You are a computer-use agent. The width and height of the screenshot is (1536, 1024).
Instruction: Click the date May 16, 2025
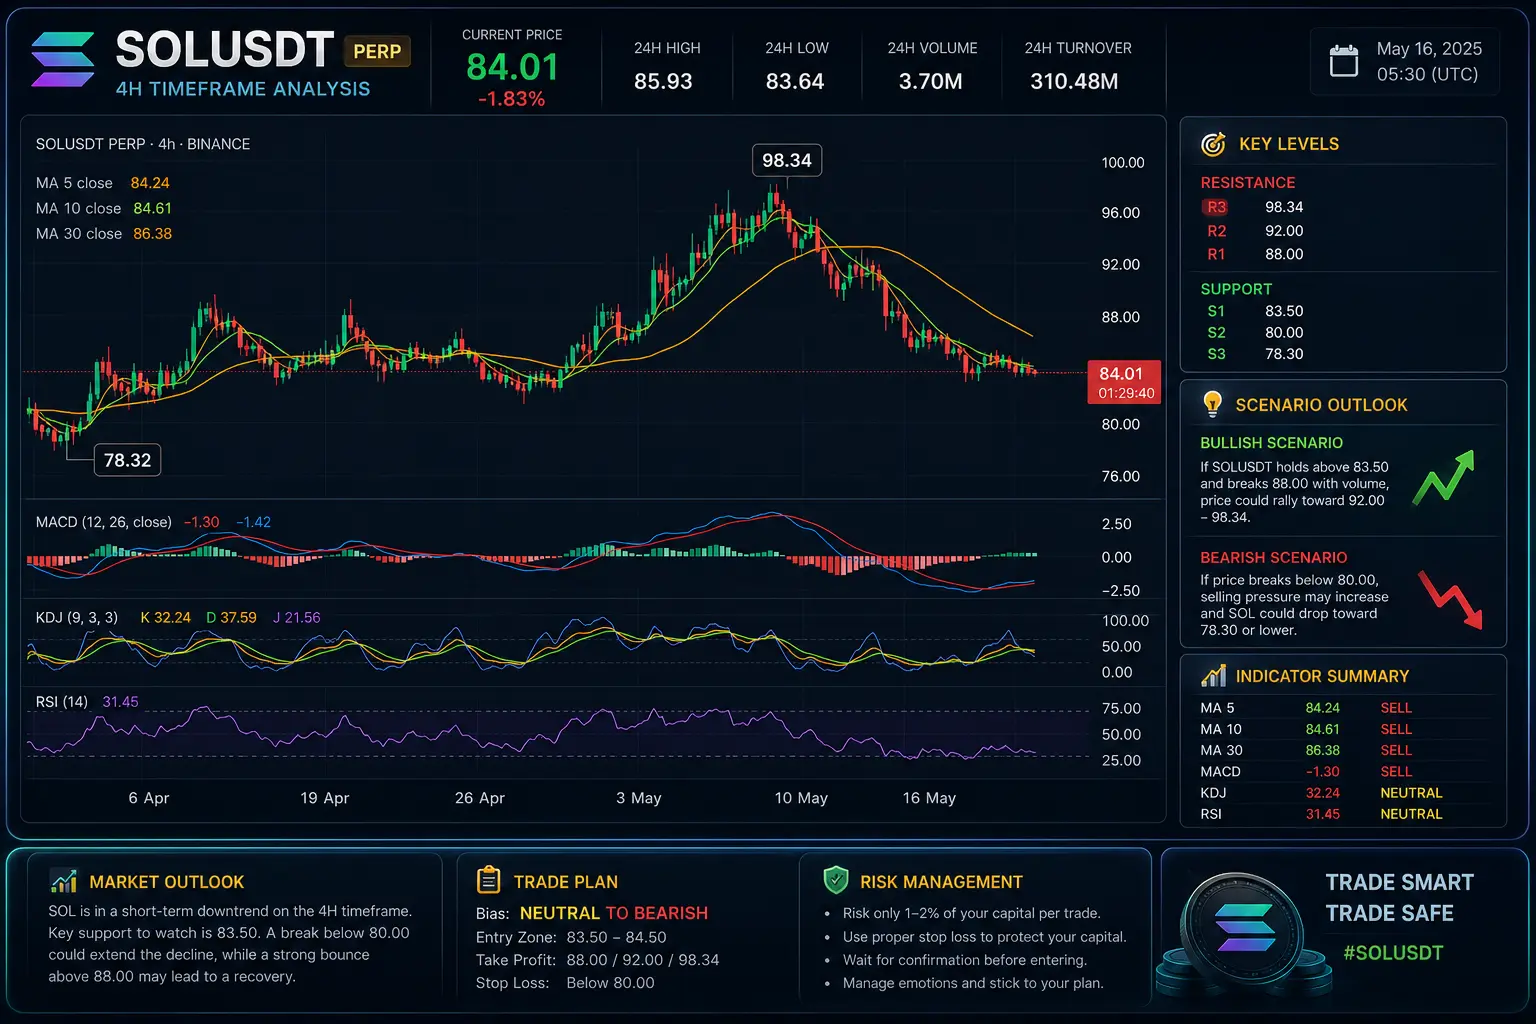tap(1429, 48)
